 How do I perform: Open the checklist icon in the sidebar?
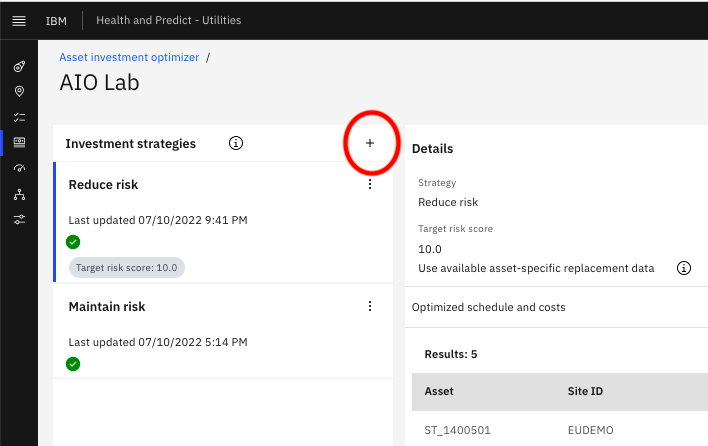19,117
